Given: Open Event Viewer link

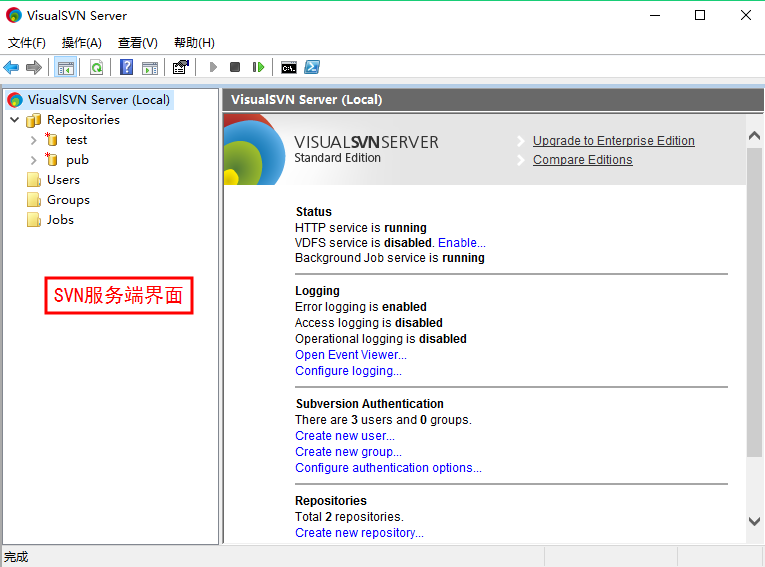Looking at the screenshot, I should (351, 355).
